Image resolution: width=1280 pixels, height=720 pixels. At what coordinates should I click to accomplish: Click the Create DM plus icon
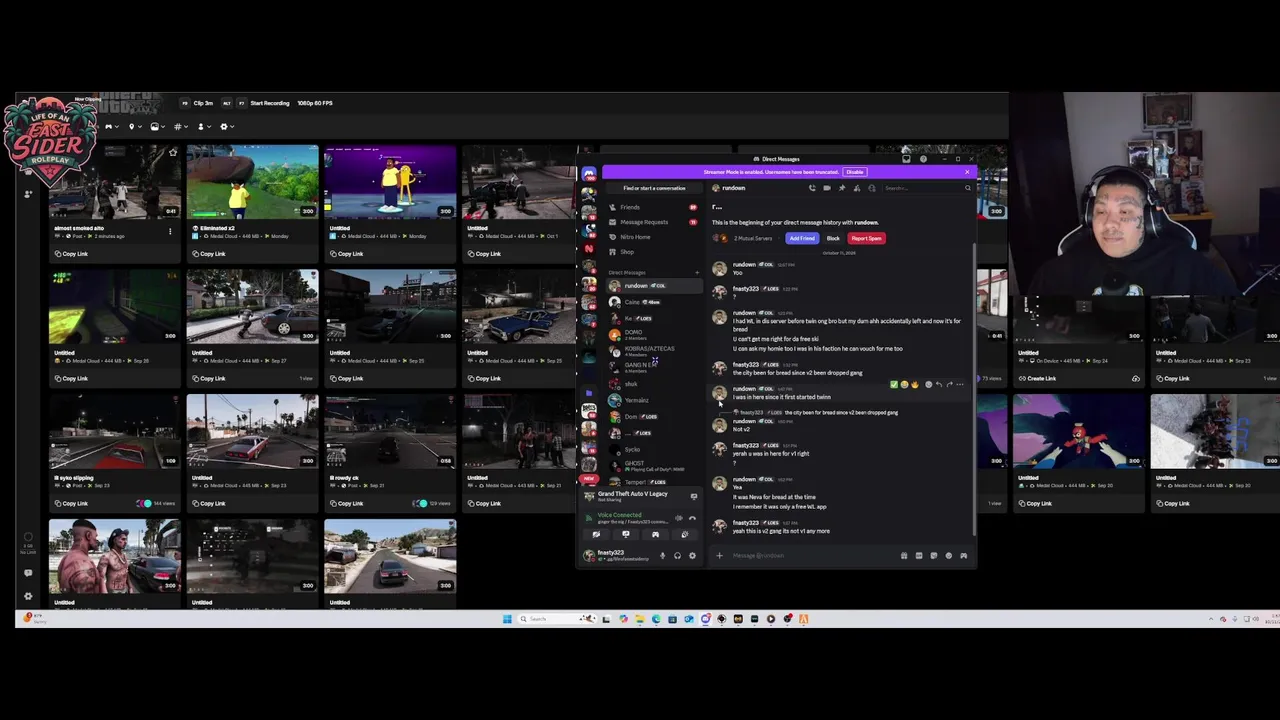[697, 273]
